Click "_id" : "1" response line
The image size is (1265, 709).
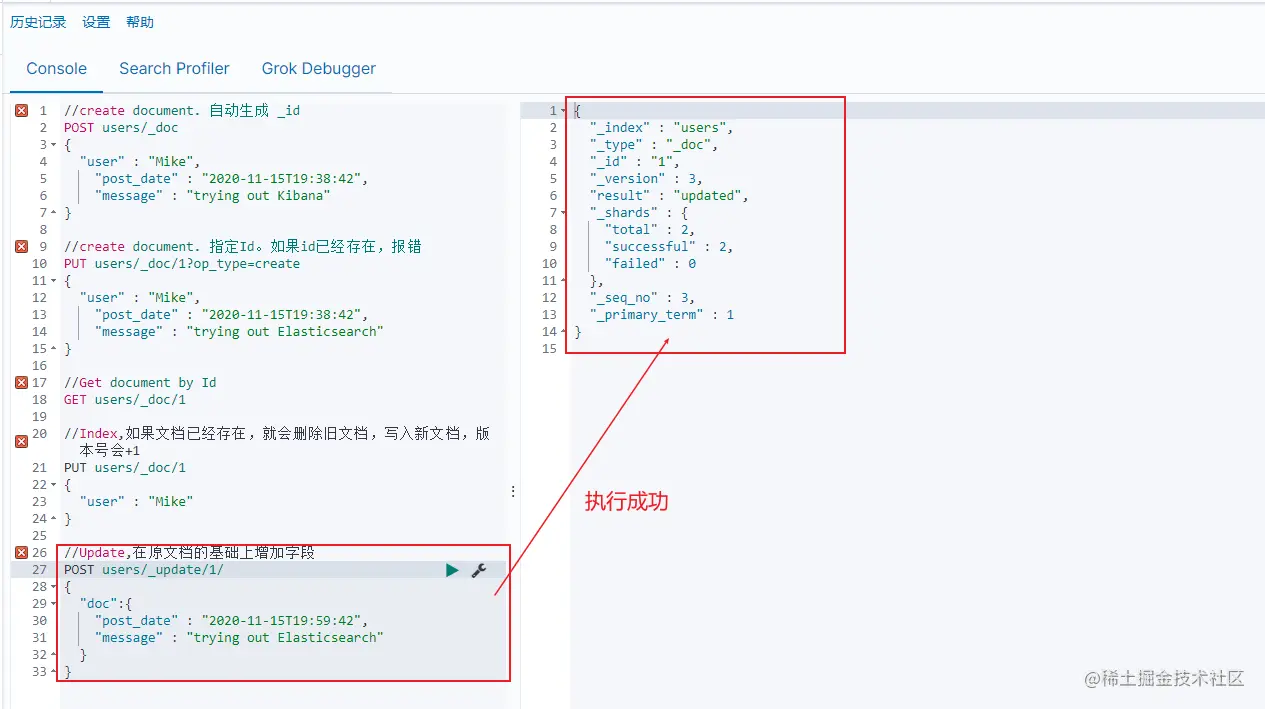click(634, 162)
